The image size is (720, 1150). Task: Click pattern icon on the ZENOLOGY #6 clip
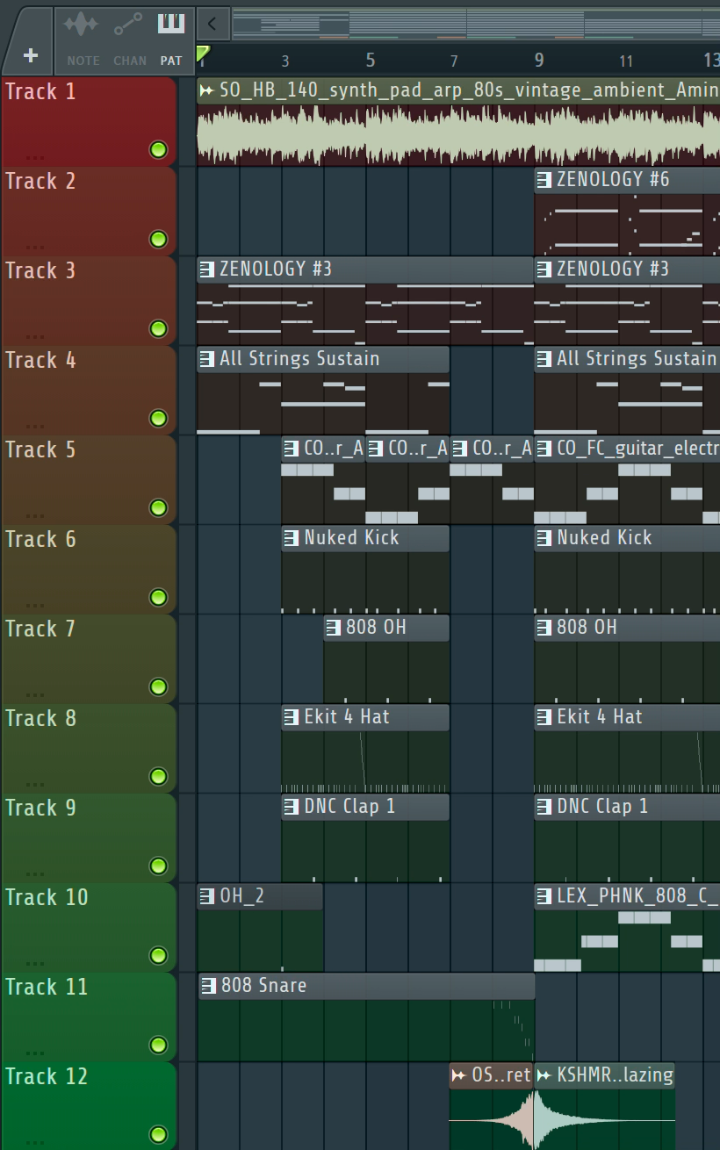point(544,180)
